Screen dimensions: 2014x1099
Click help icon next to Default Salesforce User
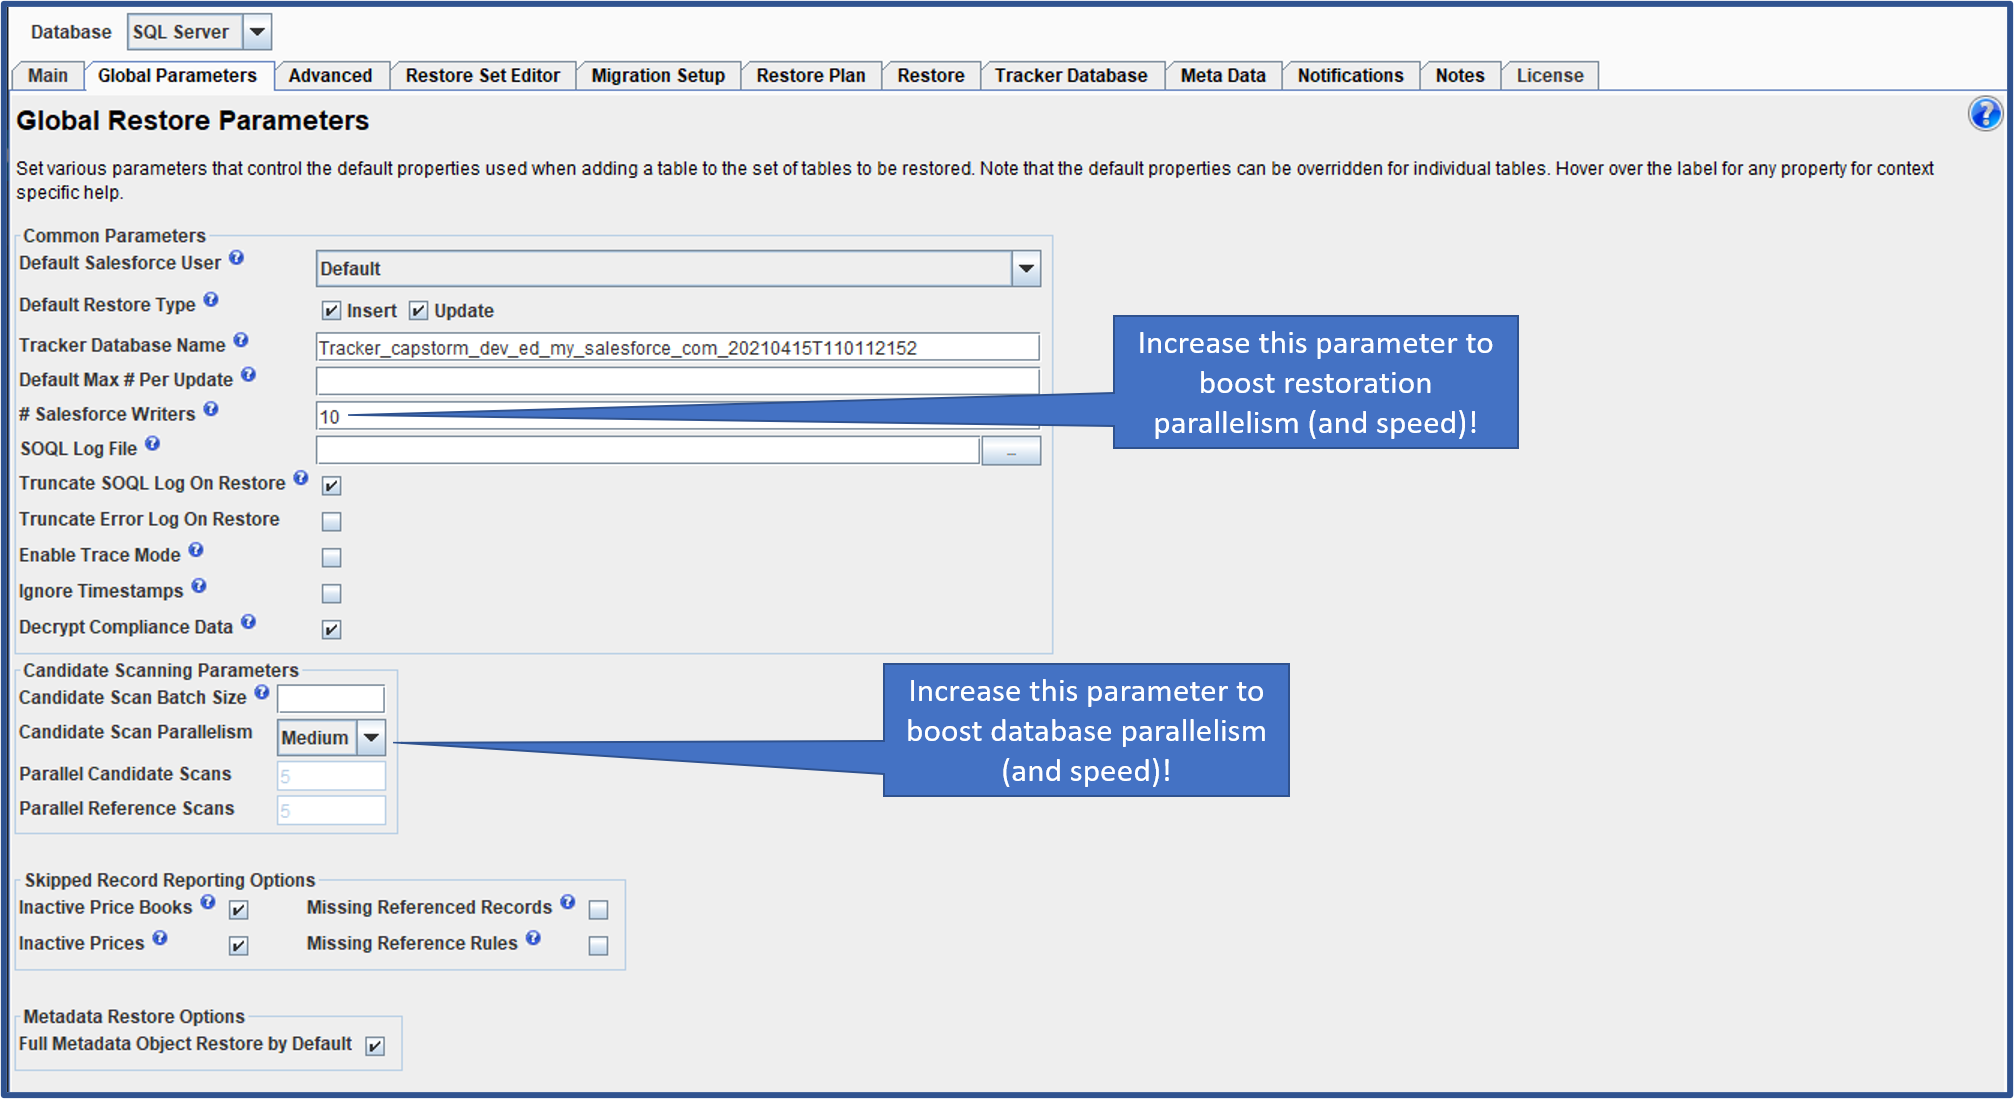pos(236,258)
